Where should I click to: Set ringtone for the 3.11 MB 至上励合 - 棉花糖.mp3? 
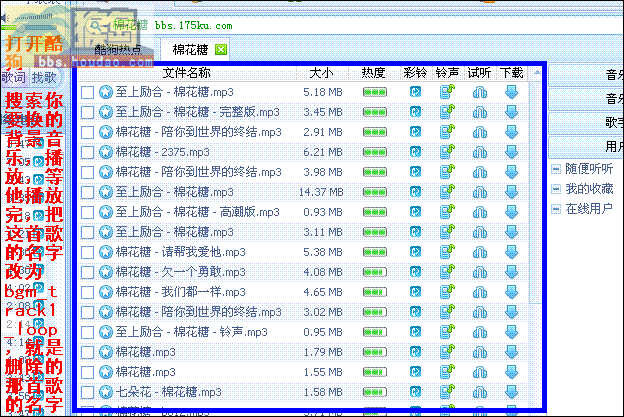coord(447,232)
